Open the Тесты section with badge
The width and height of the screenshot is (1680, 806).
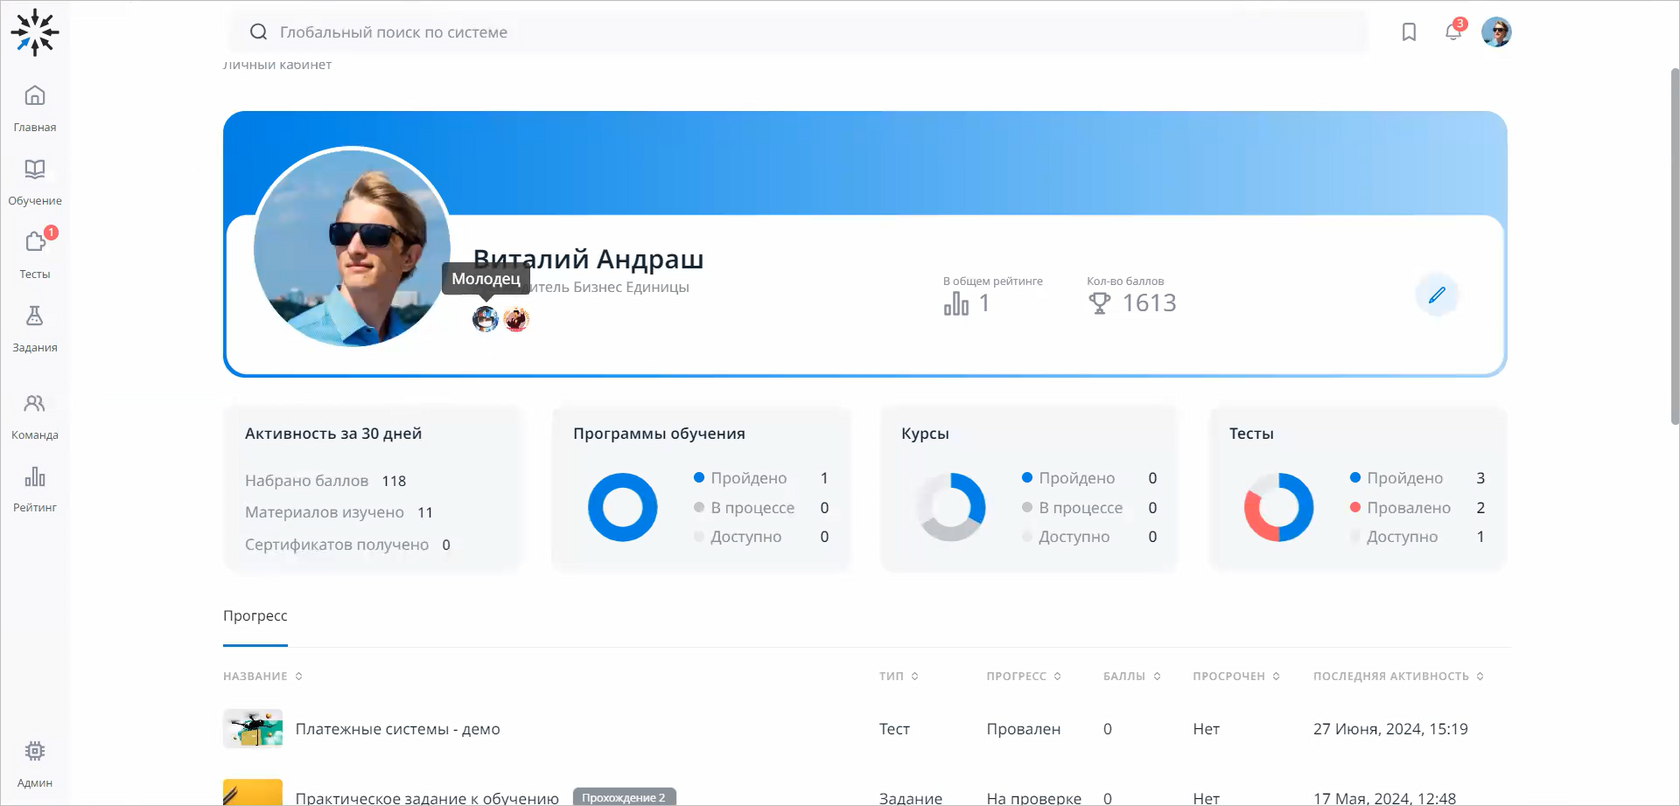pyautogui.click(x=35, y=254)
